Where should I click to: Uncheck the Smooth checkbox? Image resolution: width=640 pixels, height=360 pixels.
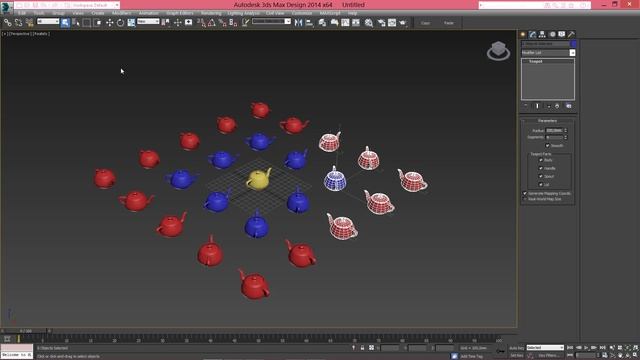pyautogui.click(x=548, y=146)
